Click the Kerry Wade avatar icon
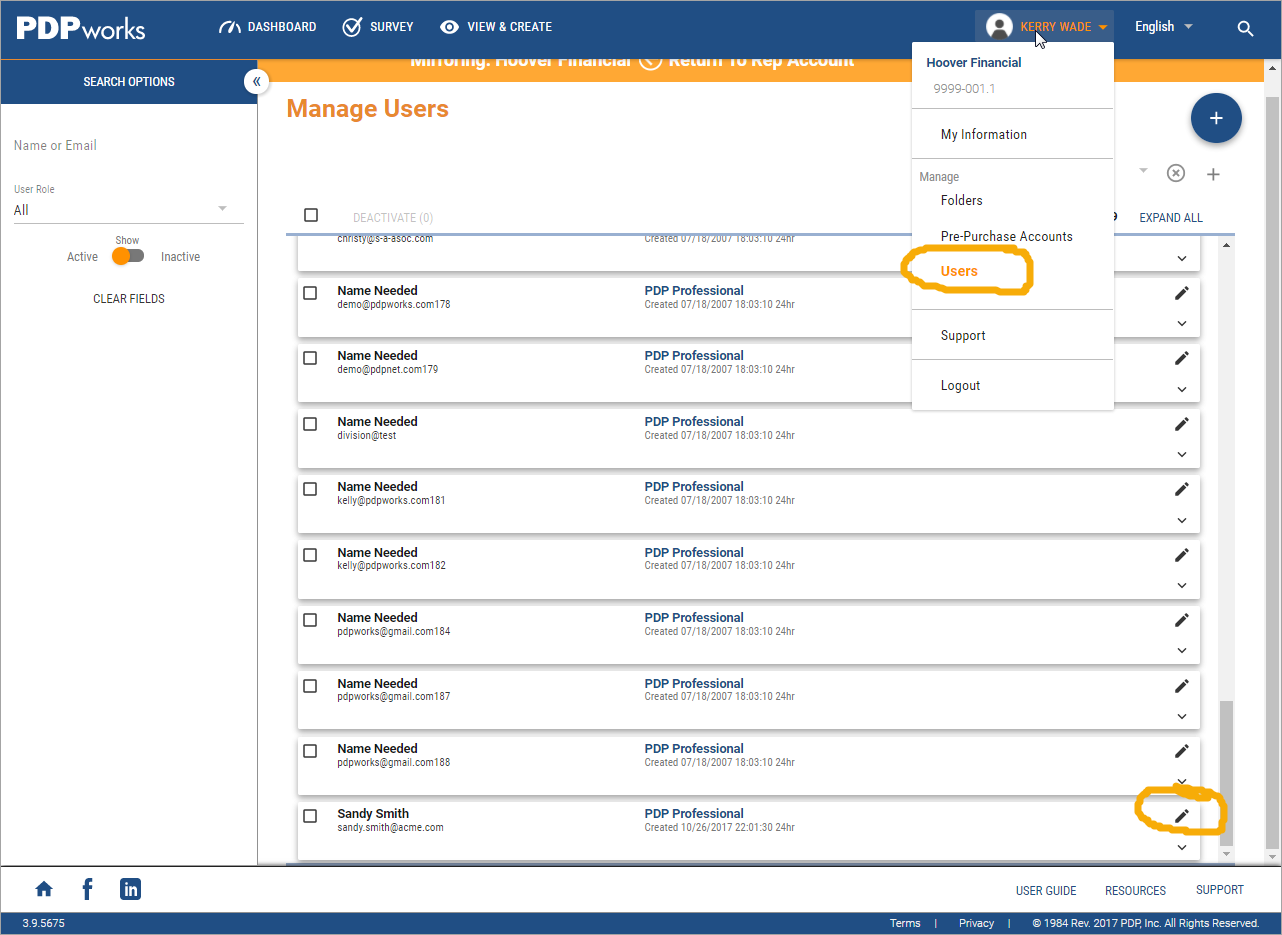This screenshot has height=935, width=1282. [x=999, y=27]
